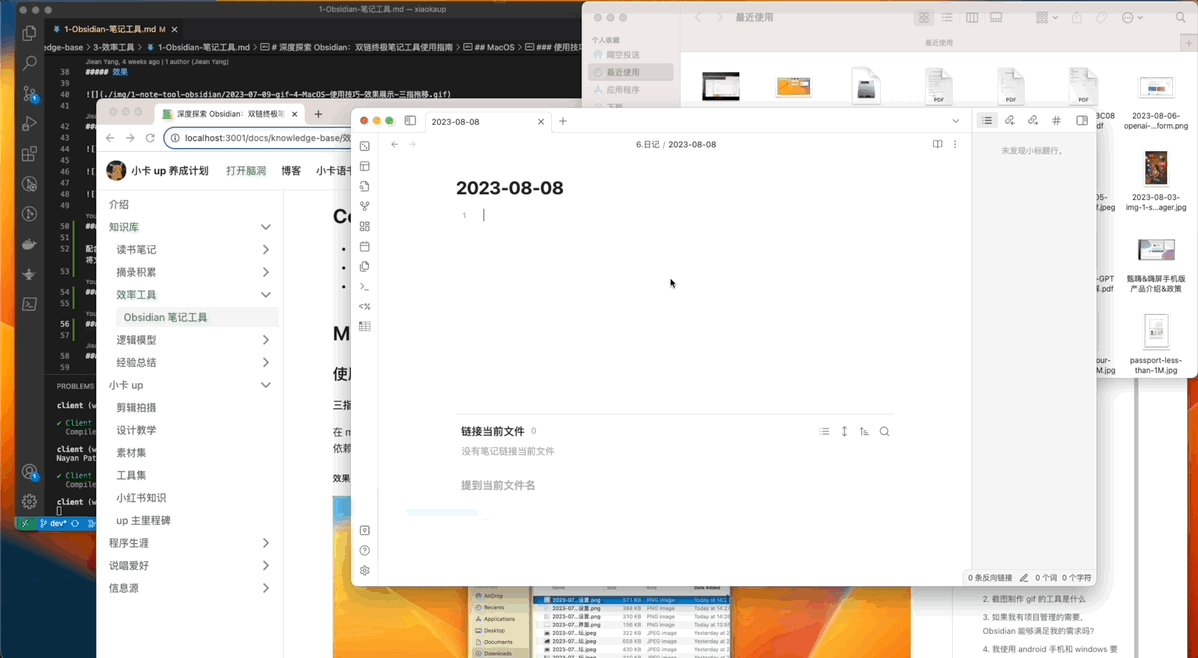
Task: Collapse the 知识库 sidebar category chevron
Action: click(x=266, y=227)
